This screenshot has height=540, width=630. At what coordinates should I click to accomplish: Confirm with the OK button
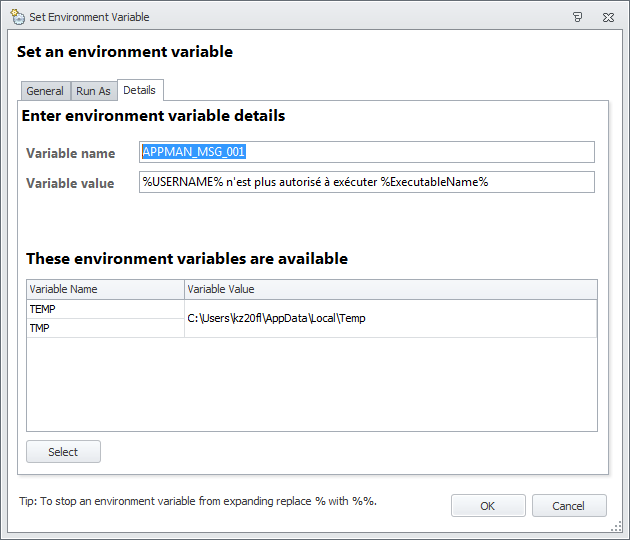[487, 506]
